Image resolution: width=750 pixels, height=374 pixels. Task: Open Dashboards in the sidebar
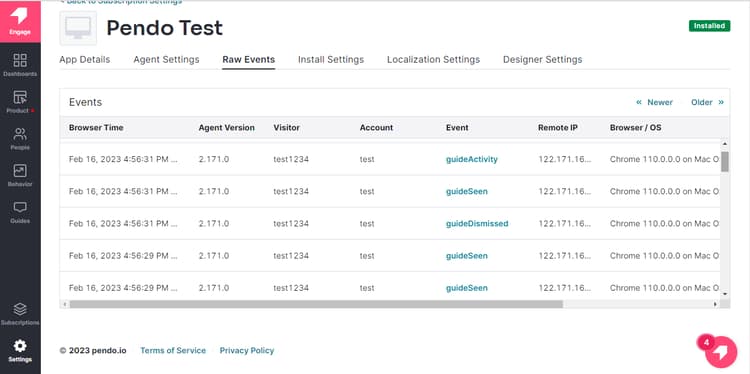[20, 65]
